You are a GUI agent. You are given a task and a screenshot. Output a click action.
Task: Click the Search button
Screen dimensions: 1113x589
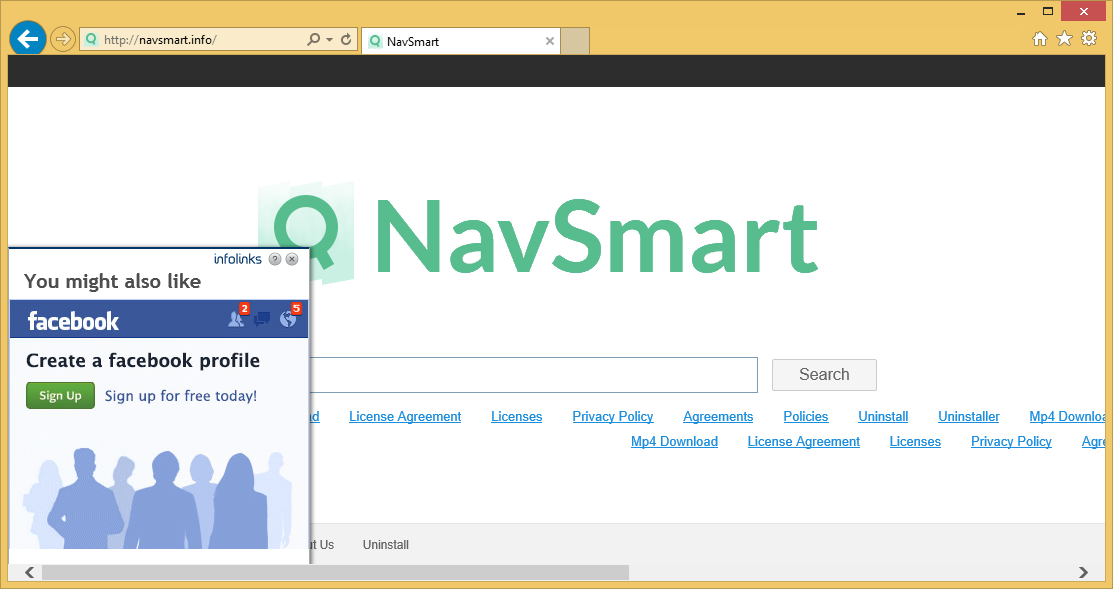pos(824,375)
